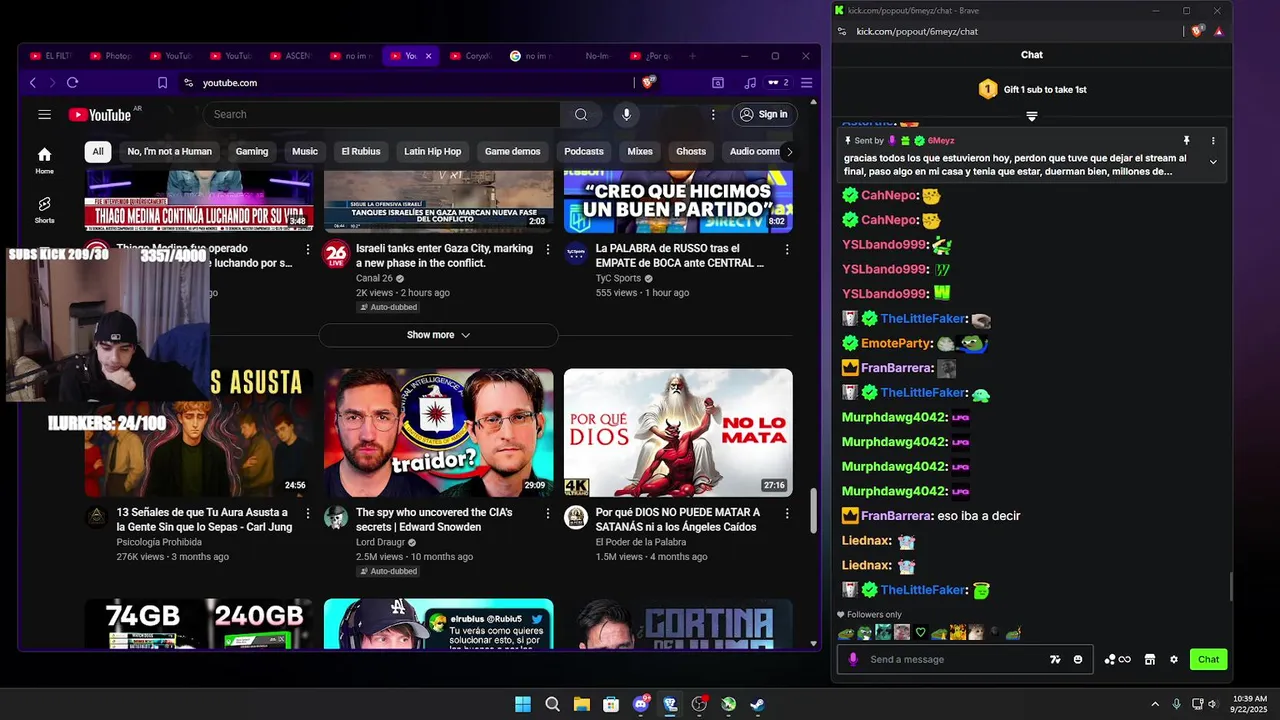The height and width of the screenshot is (720, 1280).
Task: Open Edward Snowden CIA video thumbnail
Action: click(438, 433)
